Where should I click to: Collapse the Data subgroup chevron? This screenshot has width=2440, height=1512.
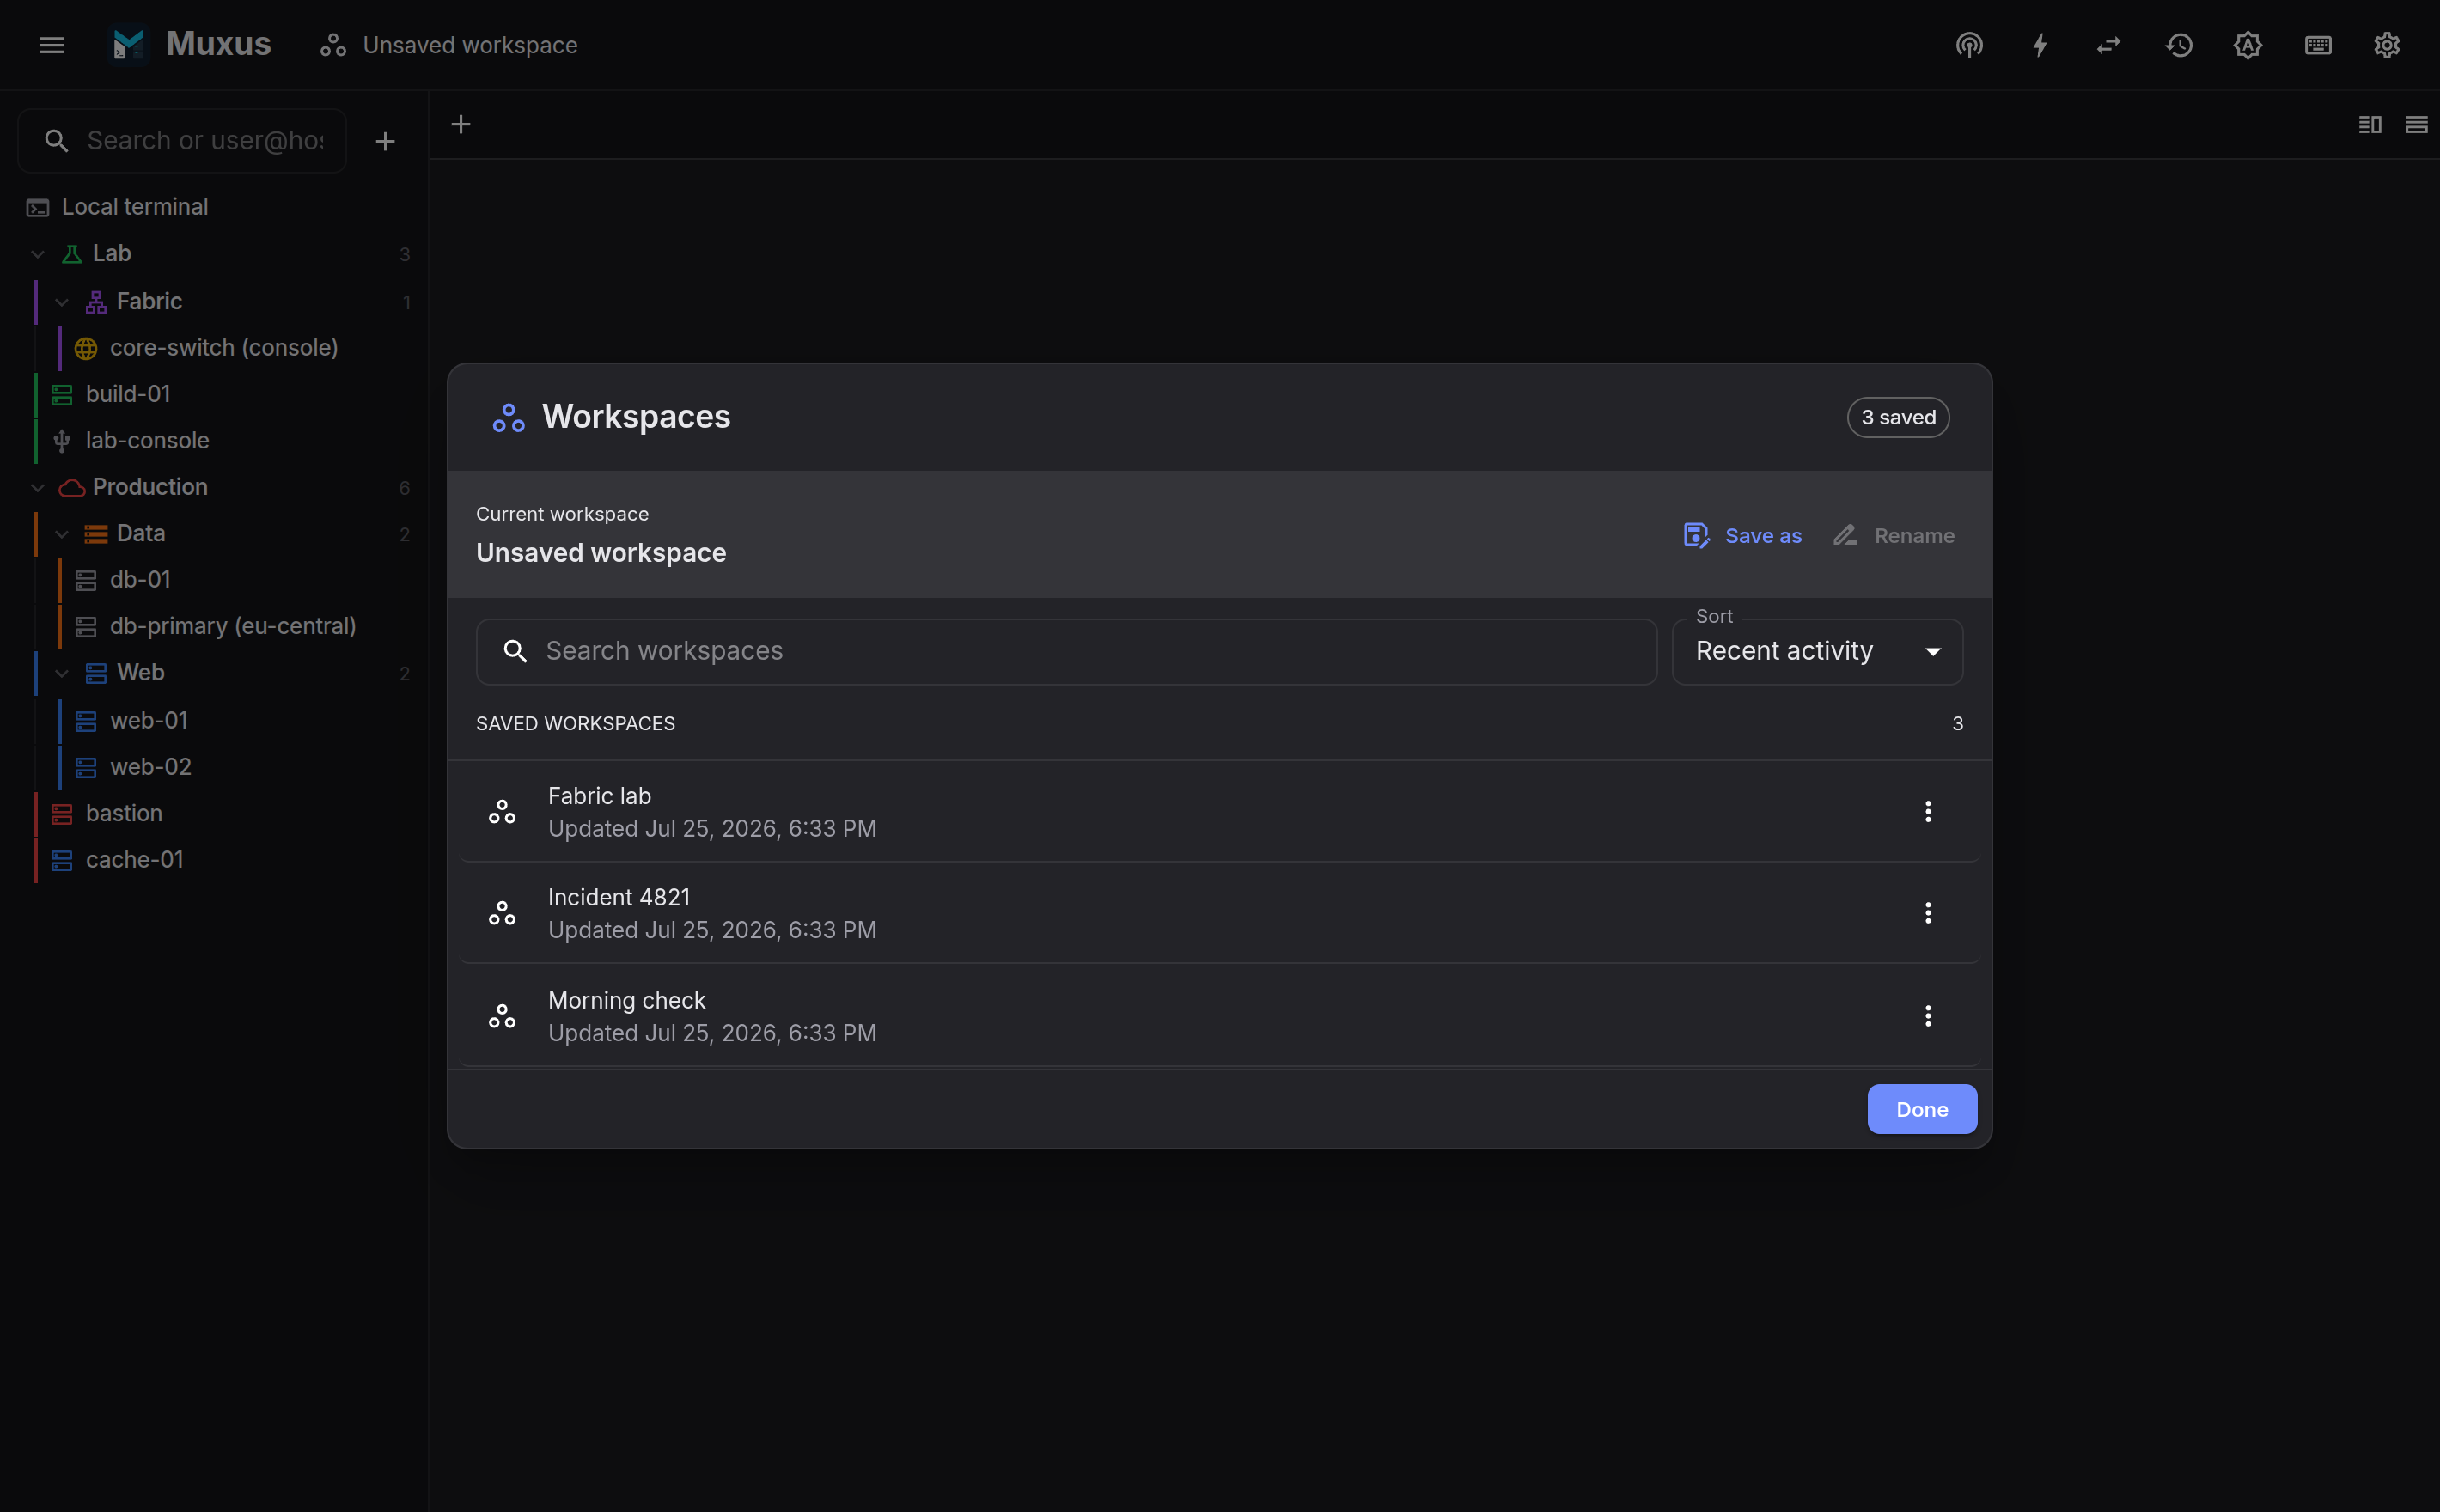[62, 534]
